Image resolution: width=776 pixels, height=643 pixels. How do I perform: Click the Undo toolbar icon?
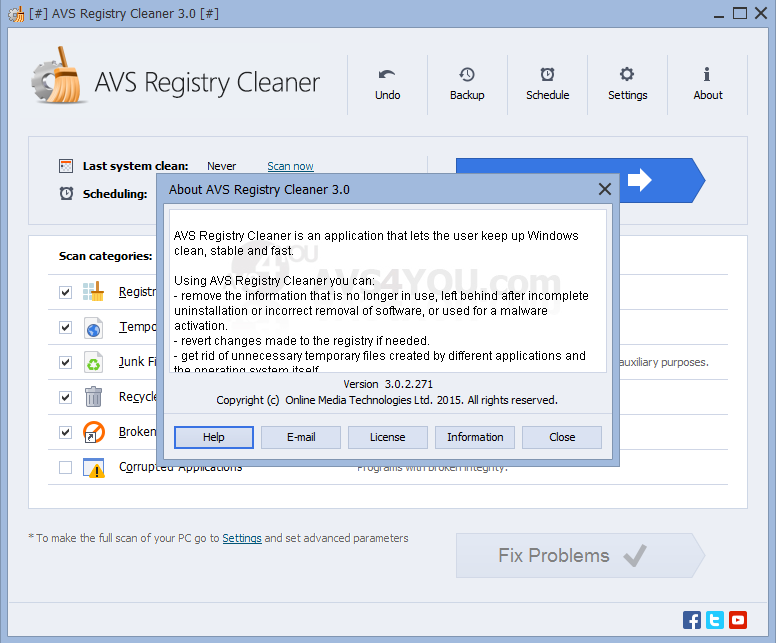click(387, 85)
